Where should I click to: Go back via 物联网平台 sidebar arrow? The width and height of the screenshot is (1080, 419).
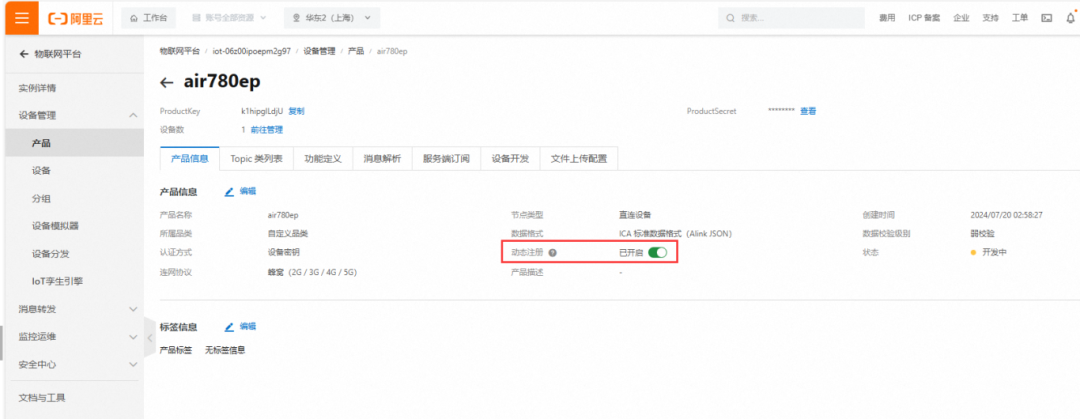[23, 54]
